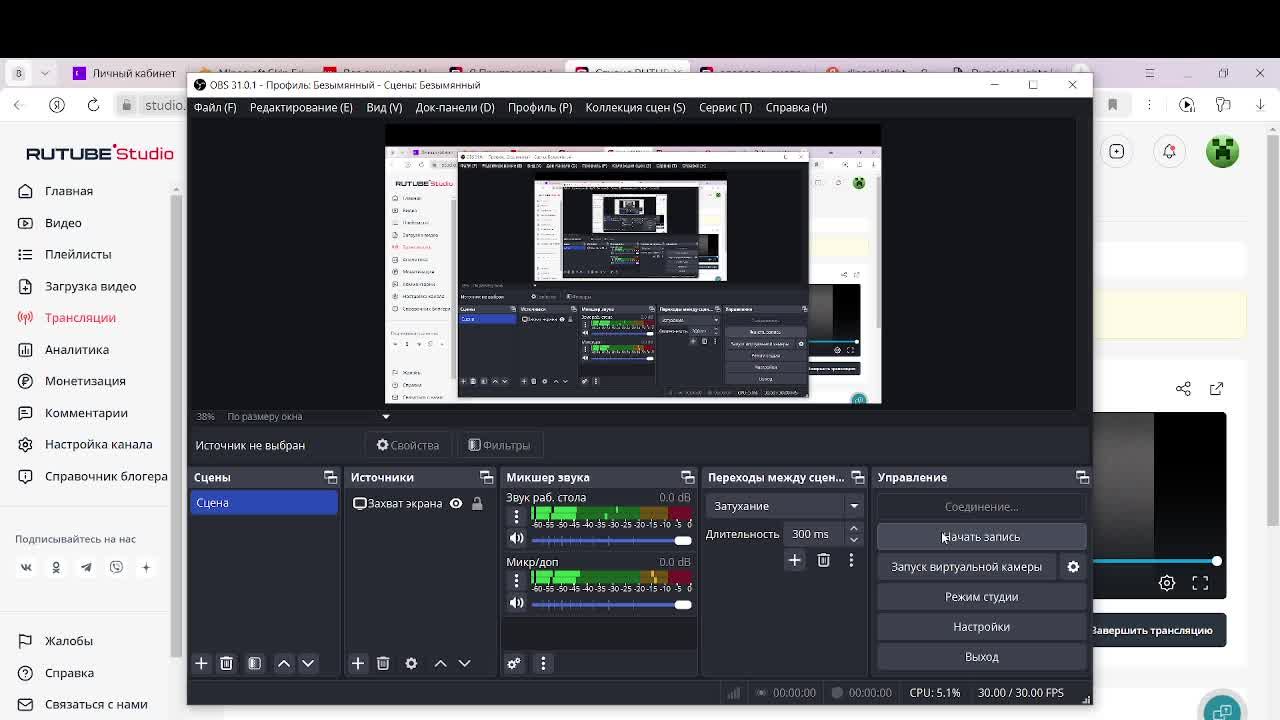Mute Звук раб. стола audio
Viewport: 1280px width, 720px height.
click(516, 539)
